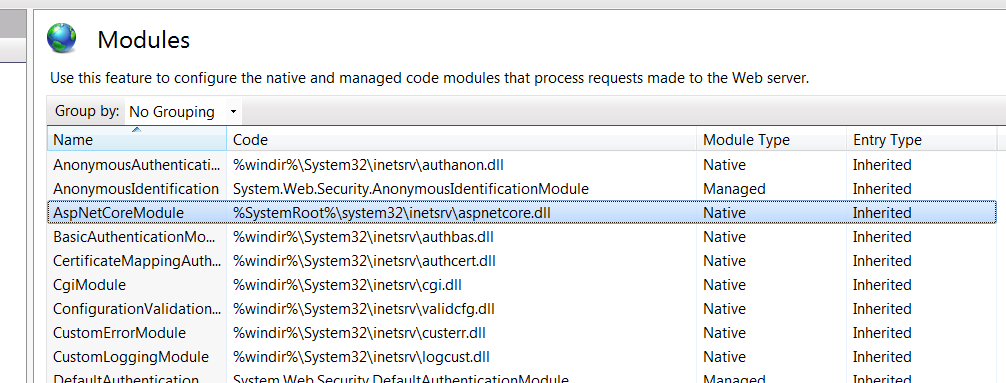Click the sort arrow above Name
The height and width of the screenshot is (383, 1006).
136,130
